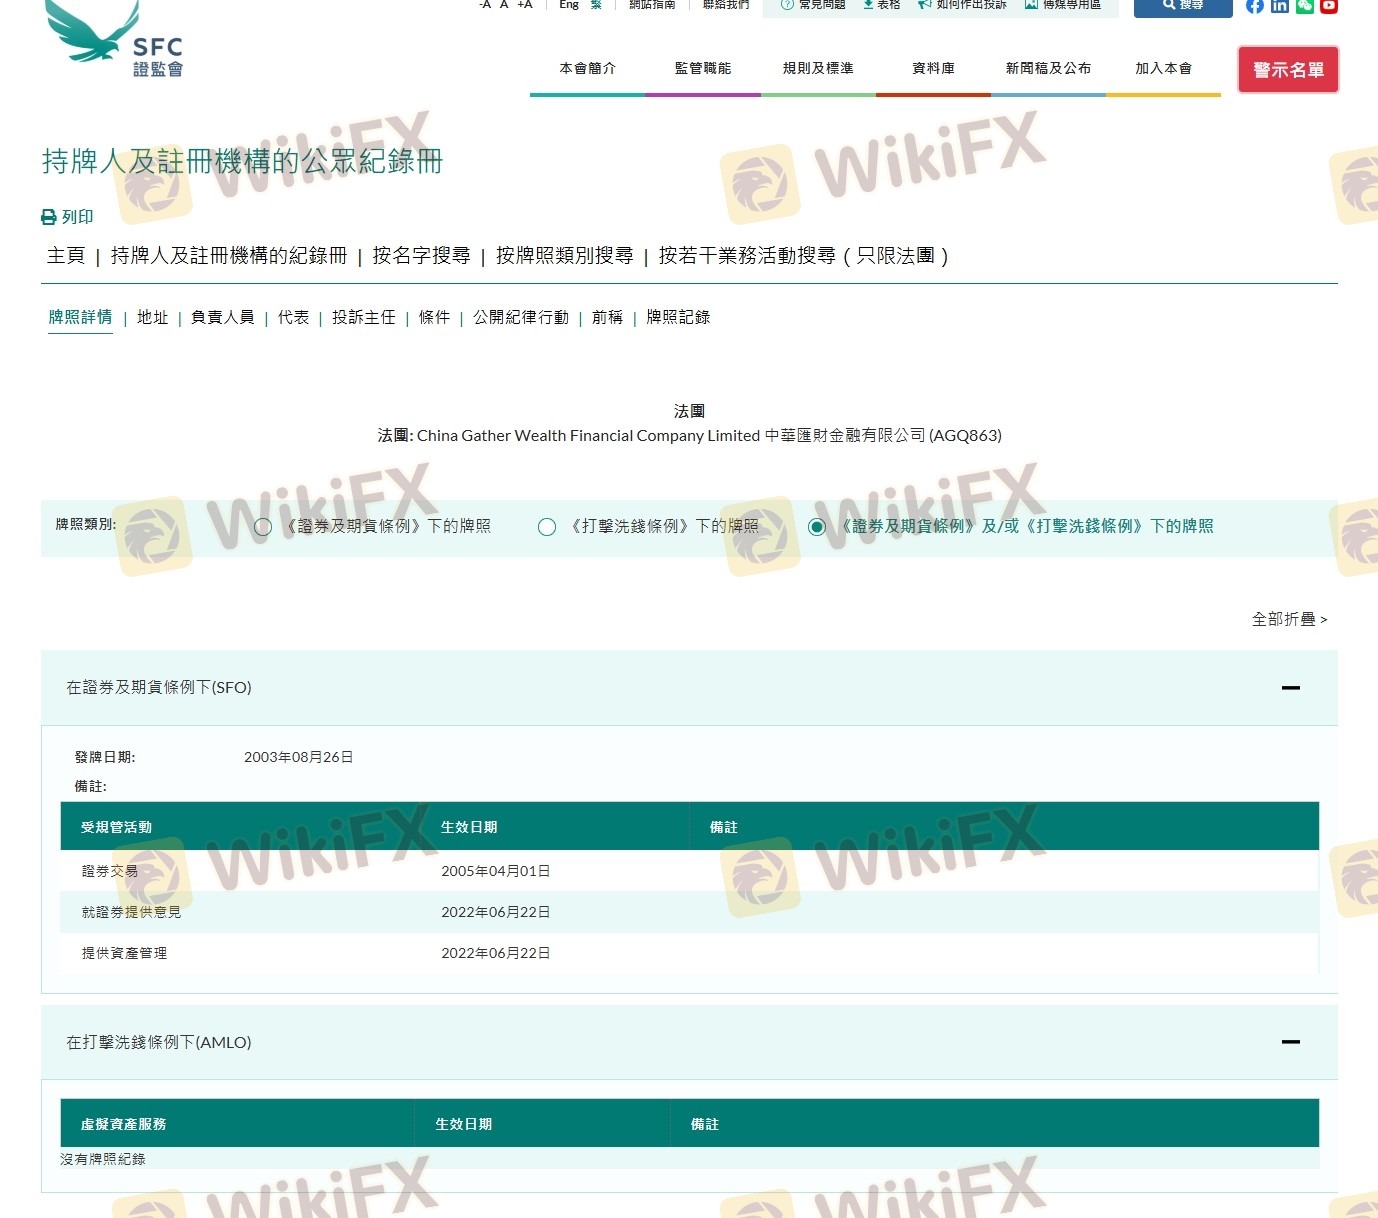The width and height of the screenshot is (1378, 1218).
Task: Click the 就證券提供意見 table row text
Action: pyautogui.click(x=131, y=912)
